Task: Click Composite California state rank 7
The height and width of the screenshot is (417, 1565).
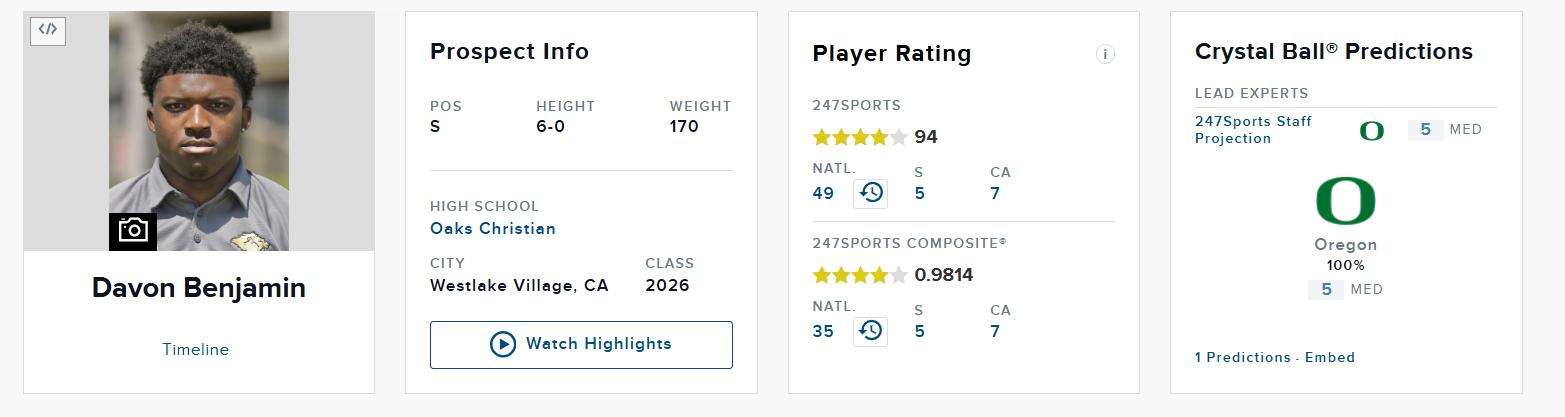Action: point(995,331)
